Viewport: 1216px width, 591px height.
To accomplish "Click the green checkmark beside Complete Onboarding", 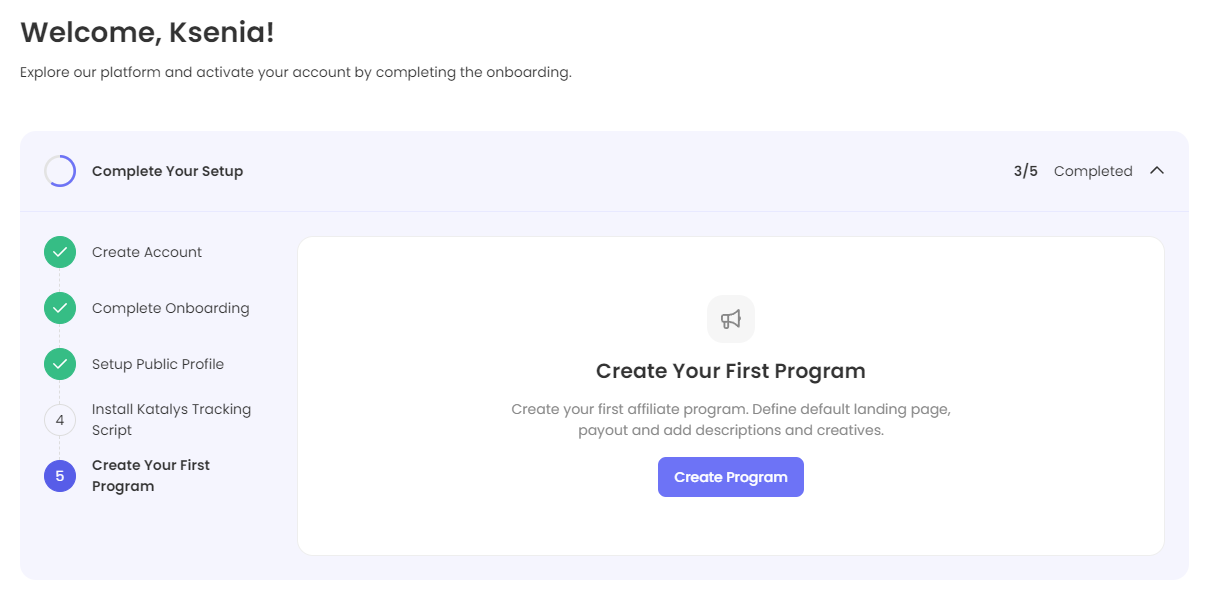I will pyautogui.click(x=60, y=308).
